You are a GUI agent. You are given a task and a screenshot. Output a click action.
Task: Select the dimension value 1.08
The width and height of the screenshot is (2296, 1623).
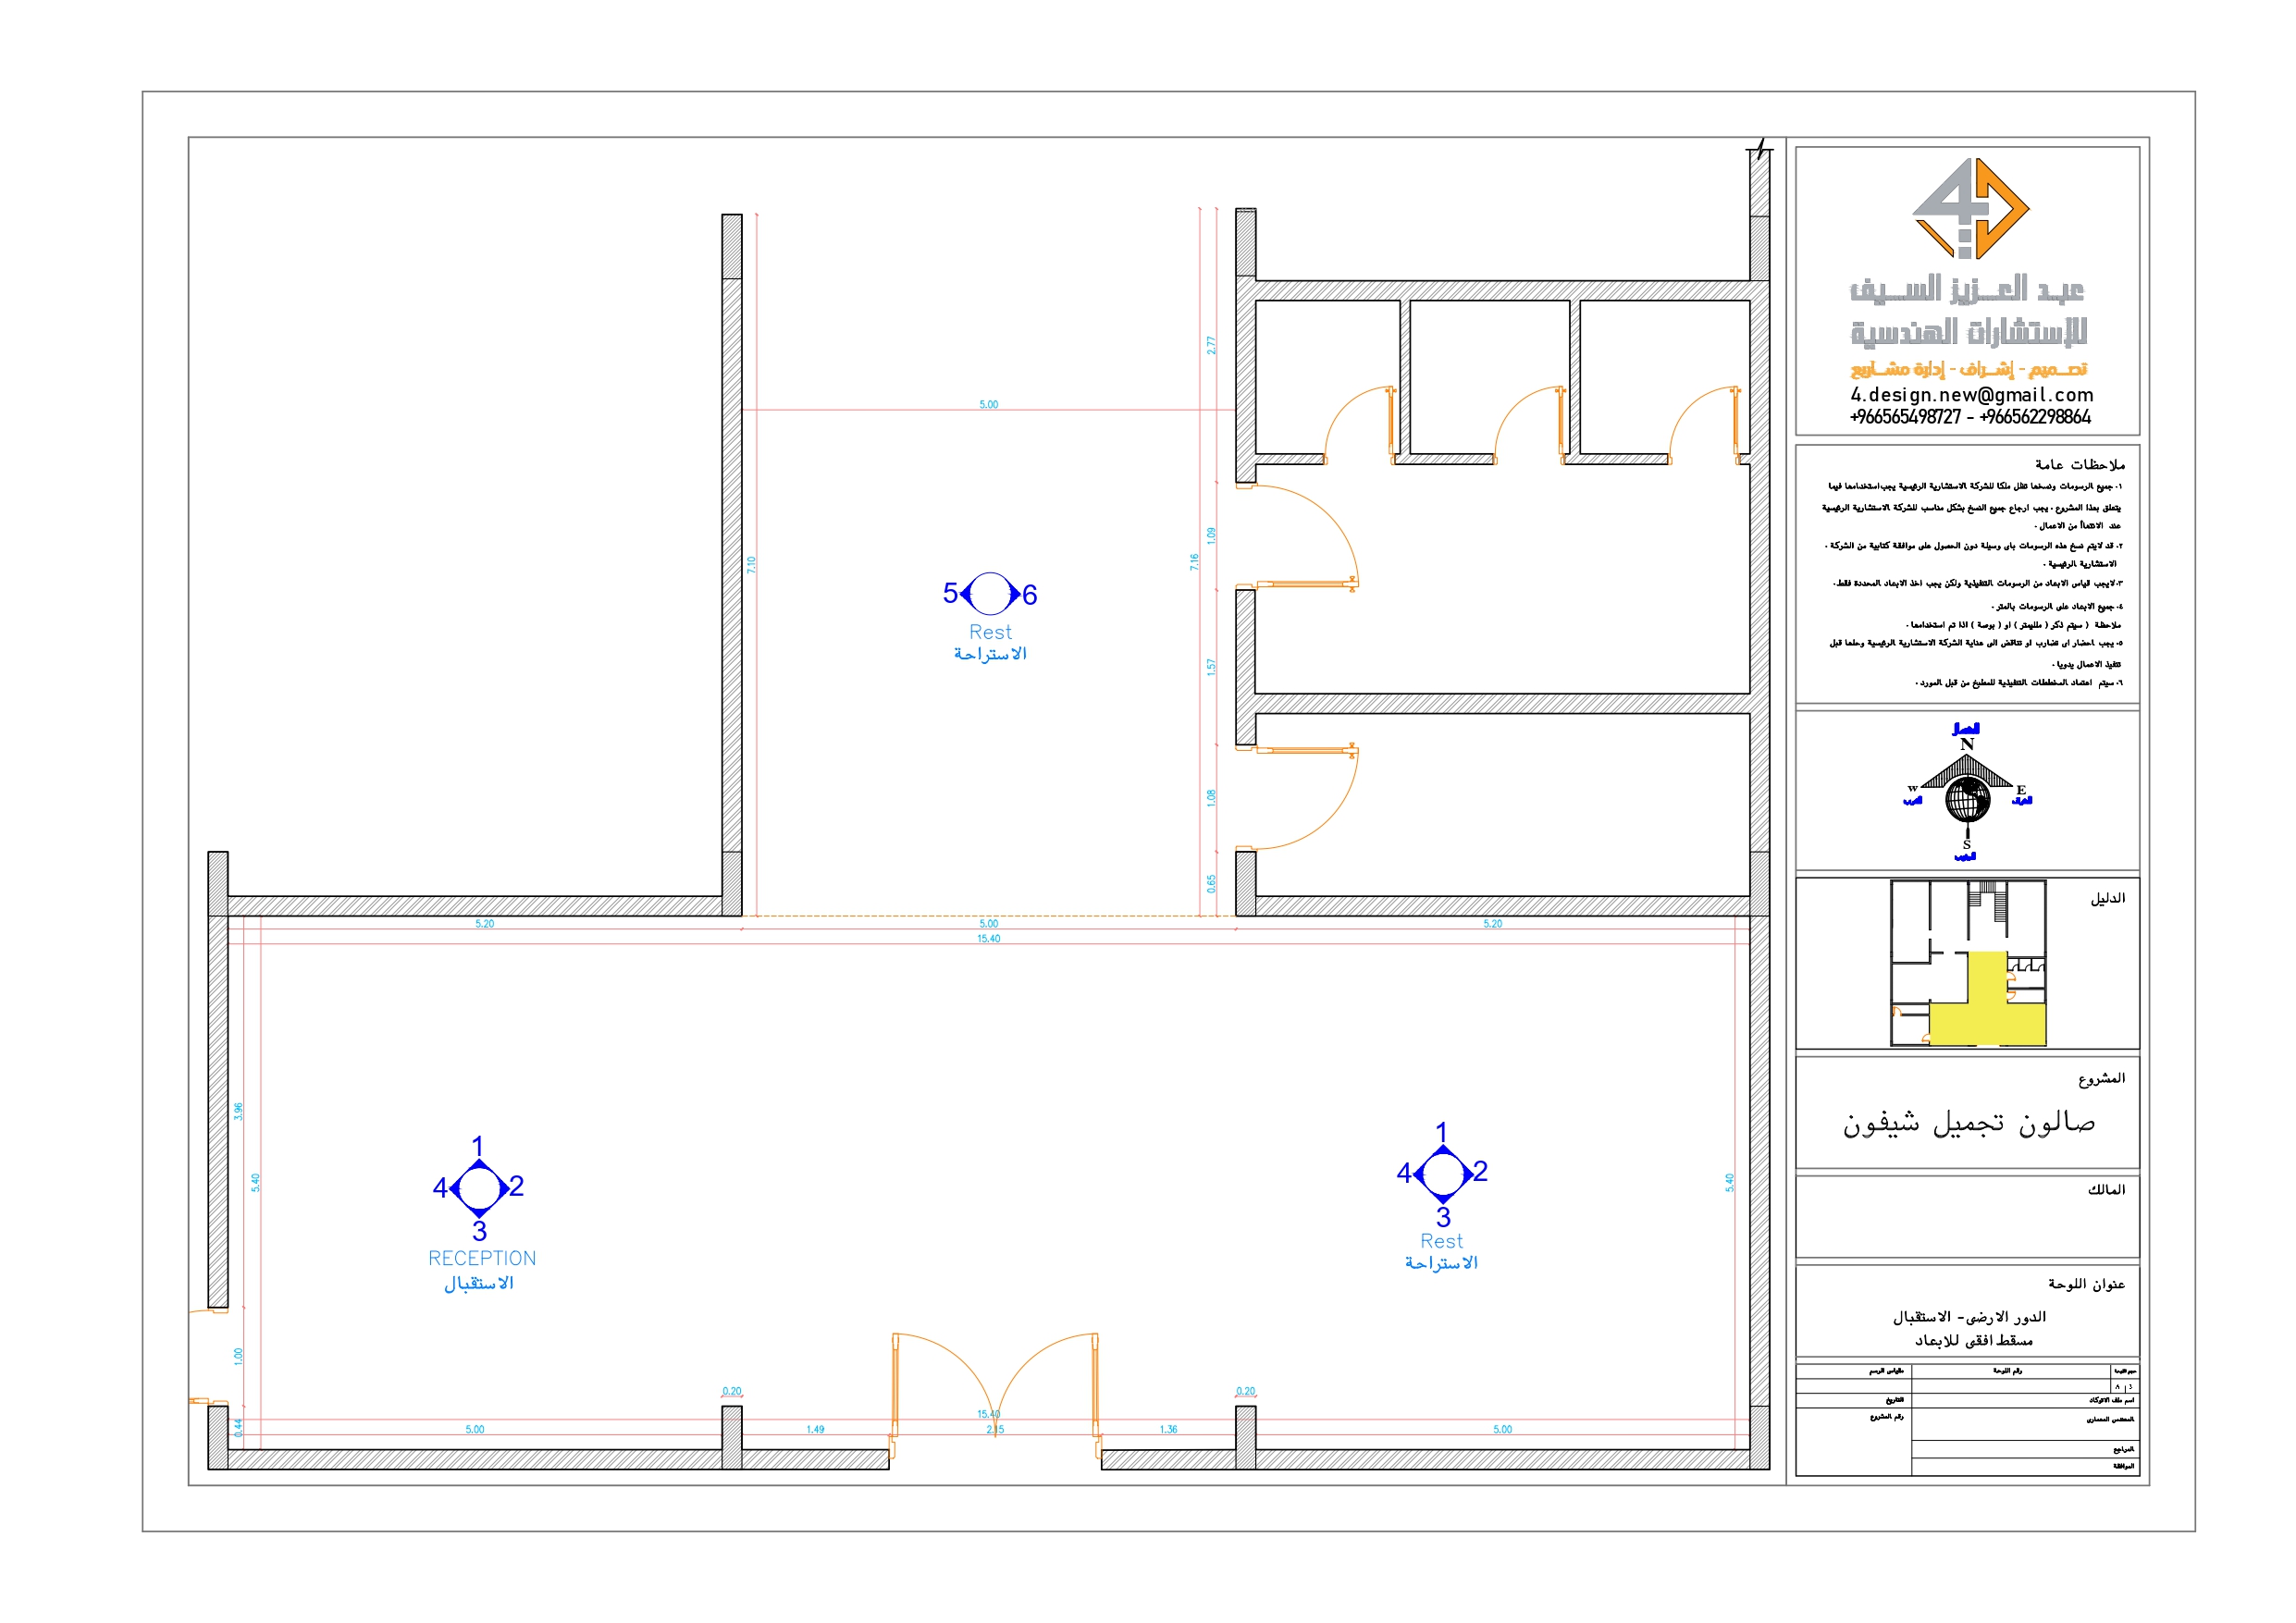[1211, 798]
